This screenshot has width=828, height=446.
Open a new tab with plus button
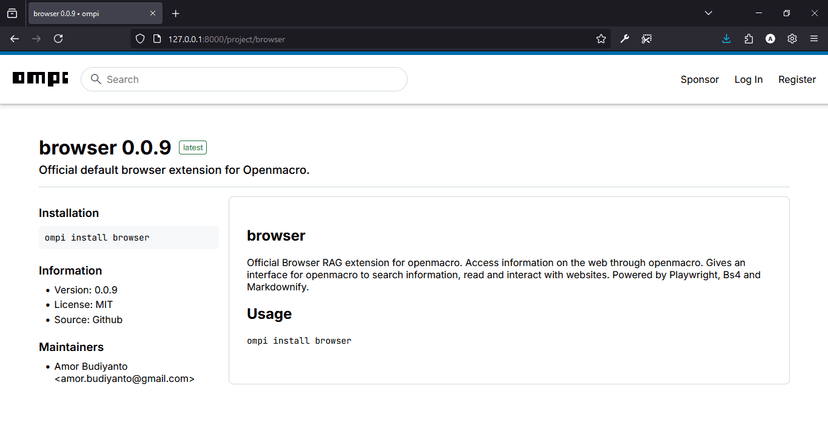[176, 14]
